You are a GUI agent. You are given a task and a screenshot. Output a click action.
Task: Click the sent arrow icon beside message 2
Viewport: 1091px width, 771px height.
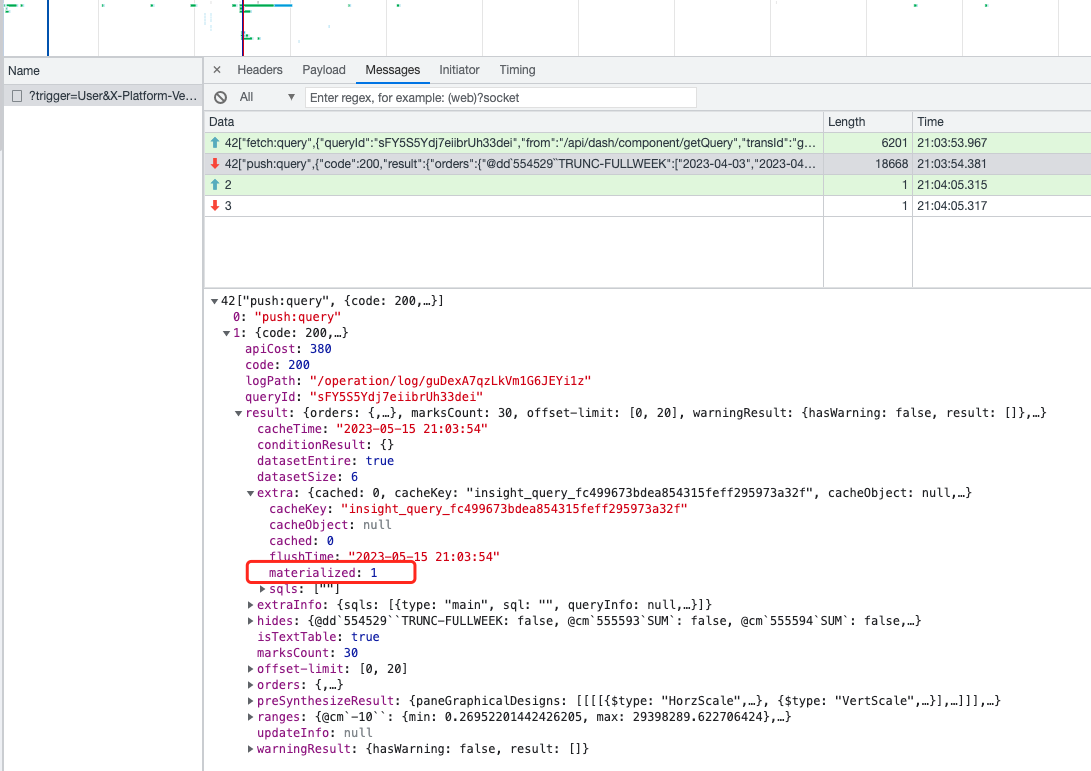[x=214, y=185]
